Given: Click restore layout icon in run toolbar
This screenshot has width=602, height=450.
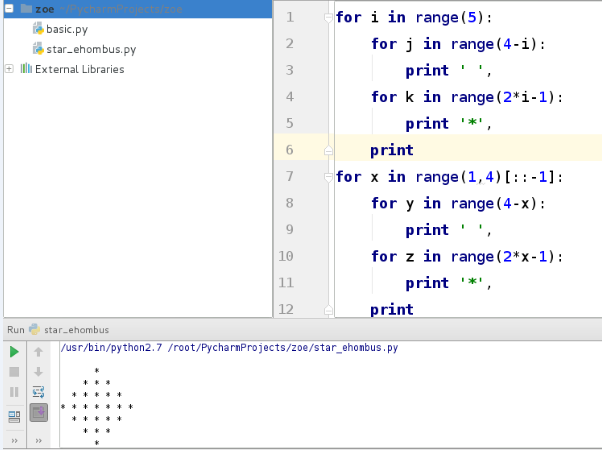Looking at the screenshot, I should tap(14, 417).
